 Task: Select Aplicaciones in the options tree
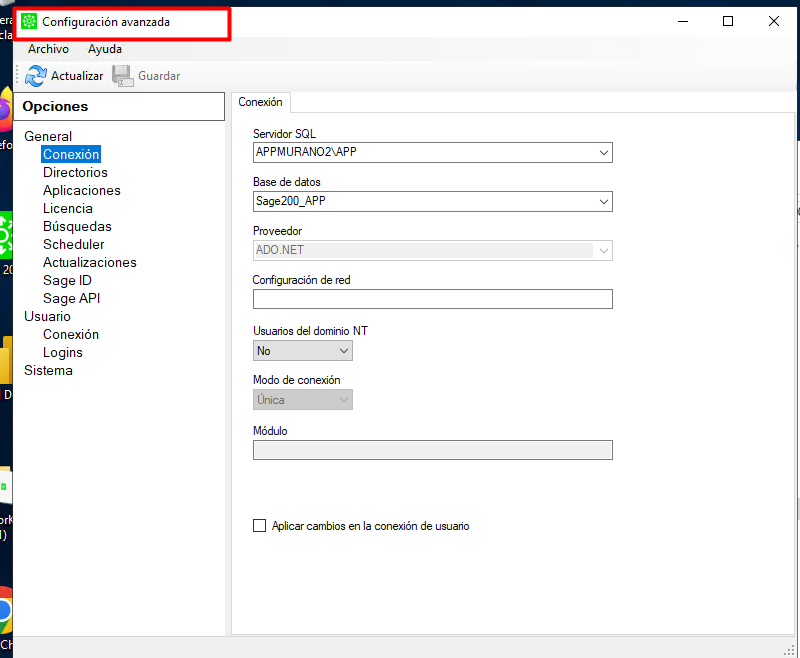pyautogui.click(x=82, y=190)
